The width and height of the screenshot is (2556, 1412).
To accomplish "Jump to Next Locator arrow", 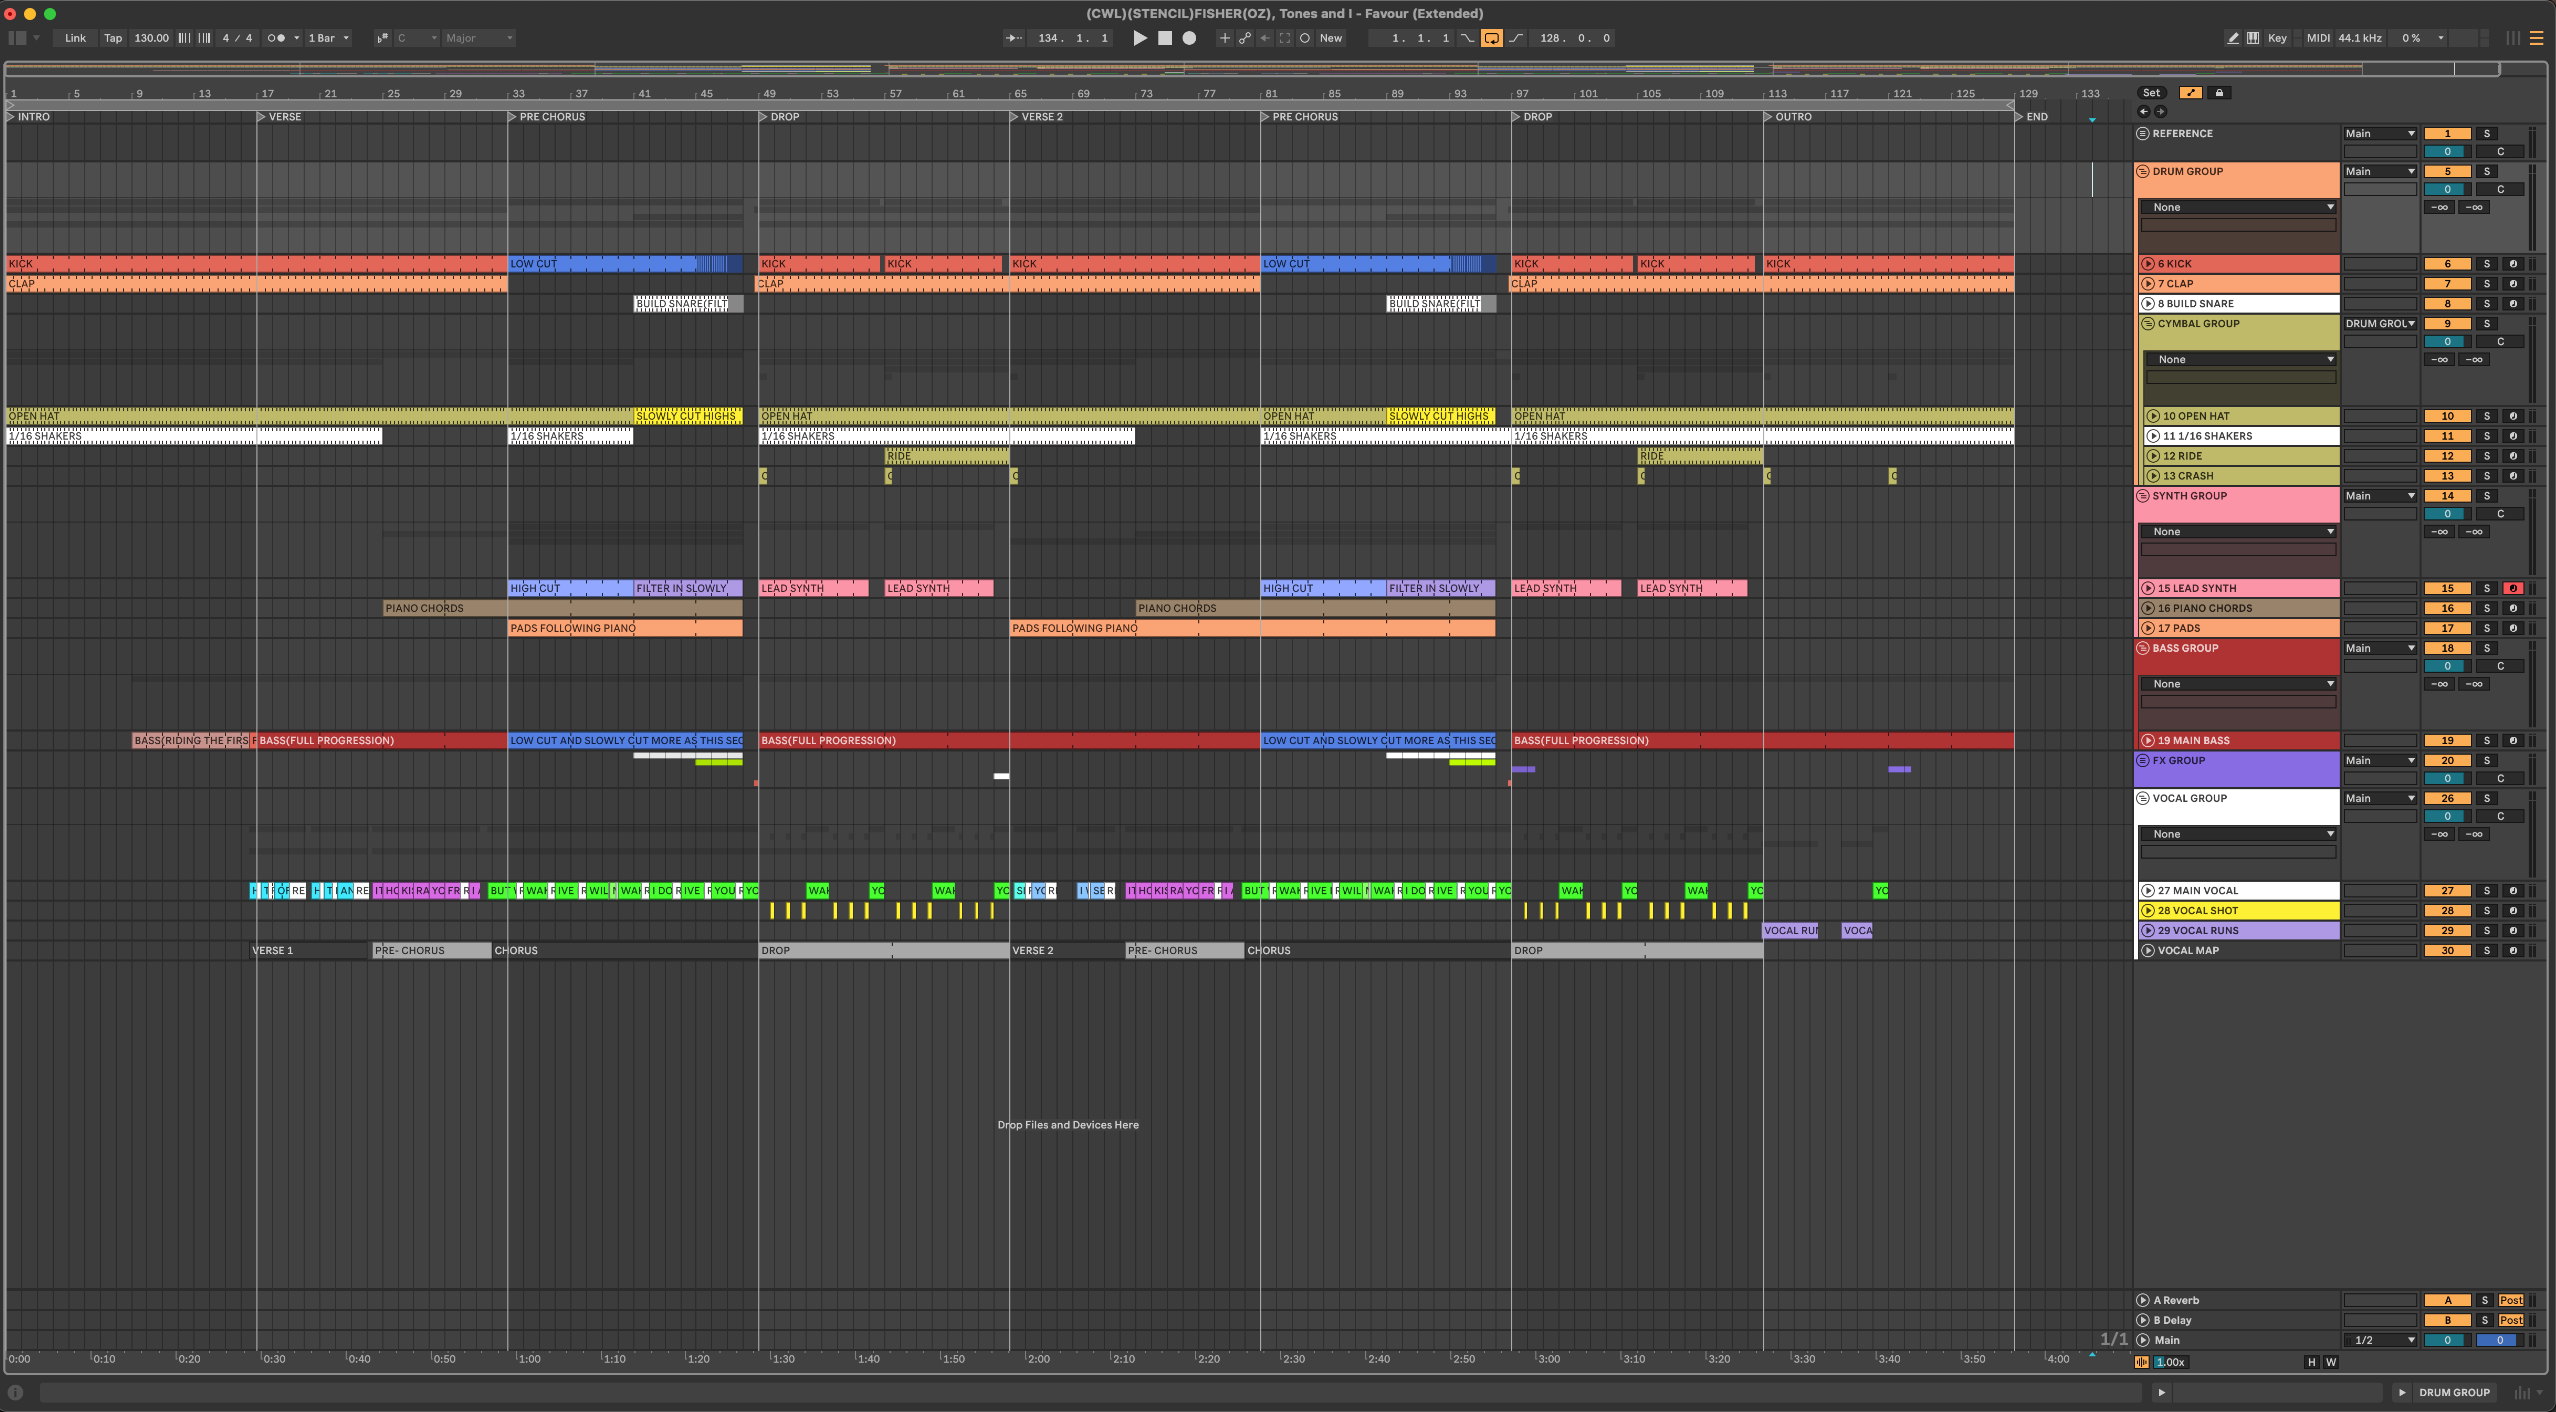I will point(2160,112).
